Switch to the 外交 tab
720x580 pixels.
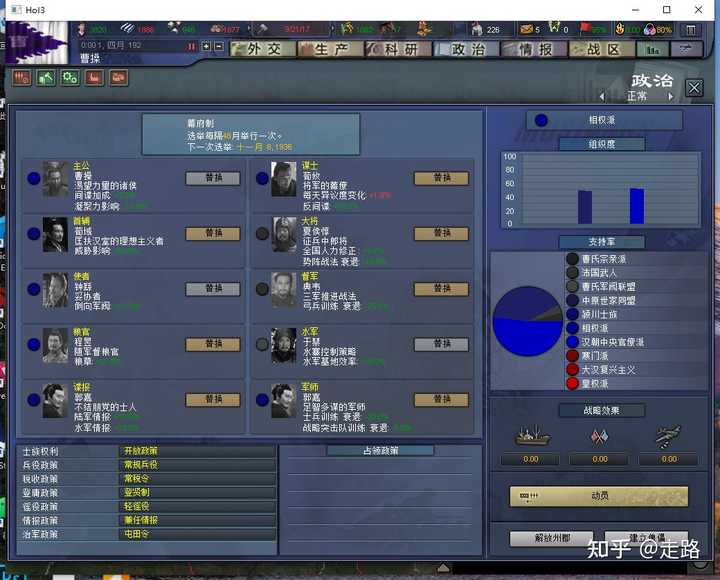pos(263,49)
